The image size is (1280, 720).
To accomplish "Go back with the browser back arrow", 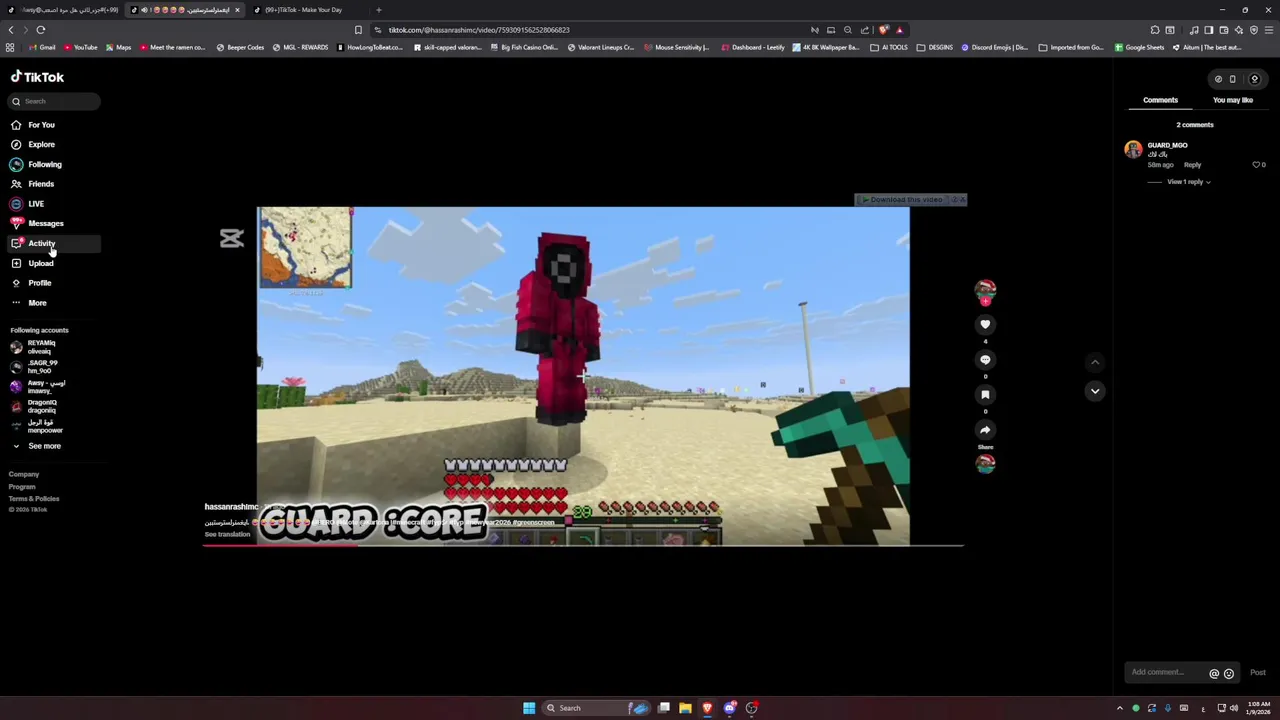I will point(11,30).
